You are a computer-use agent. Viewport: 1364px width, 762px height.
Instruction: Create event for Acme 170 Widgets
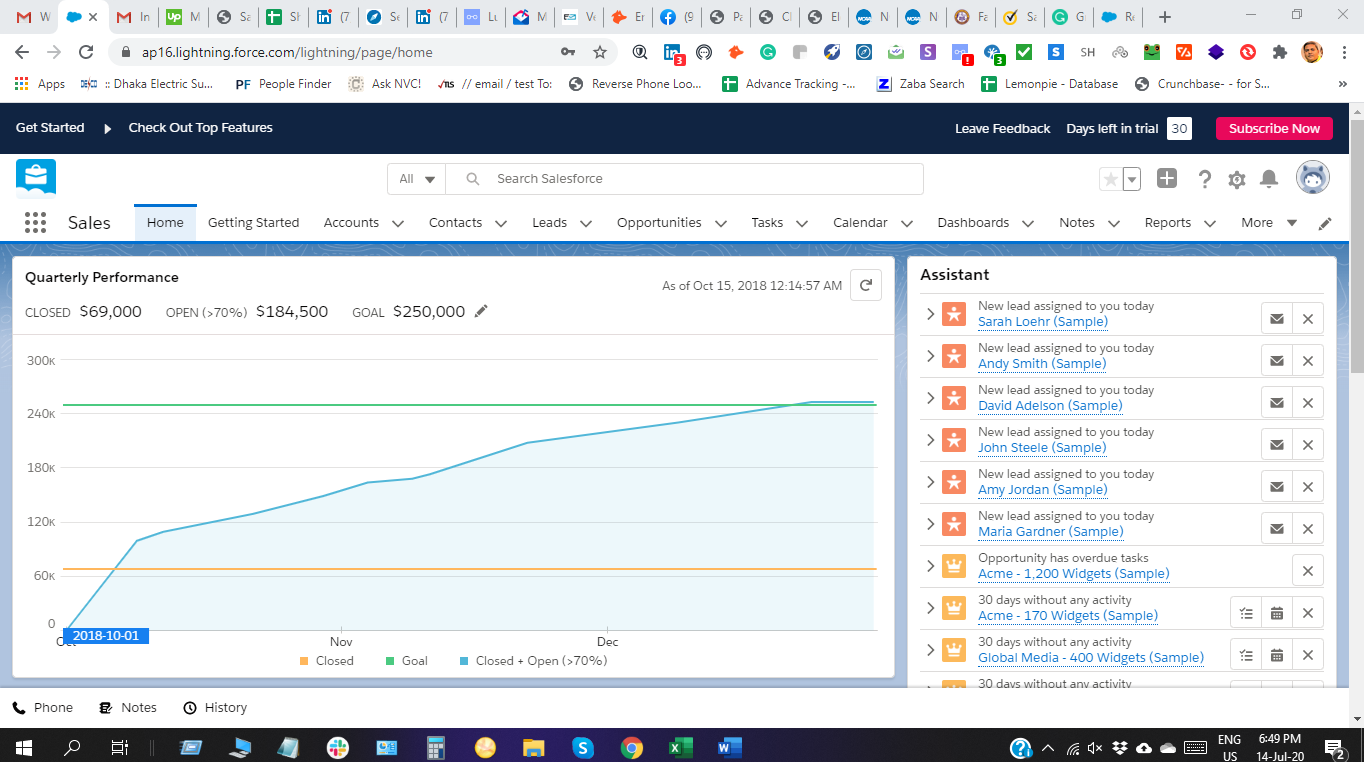click(x=1276, y=613)
